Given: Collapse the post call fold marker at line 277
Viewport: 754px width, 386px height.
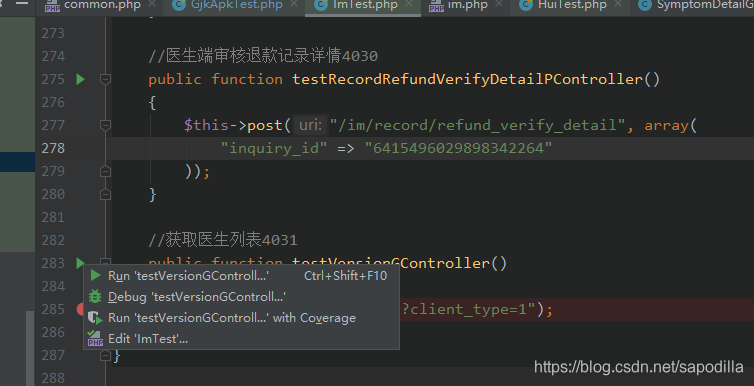Looking at the screenshot, I should 105,125.
